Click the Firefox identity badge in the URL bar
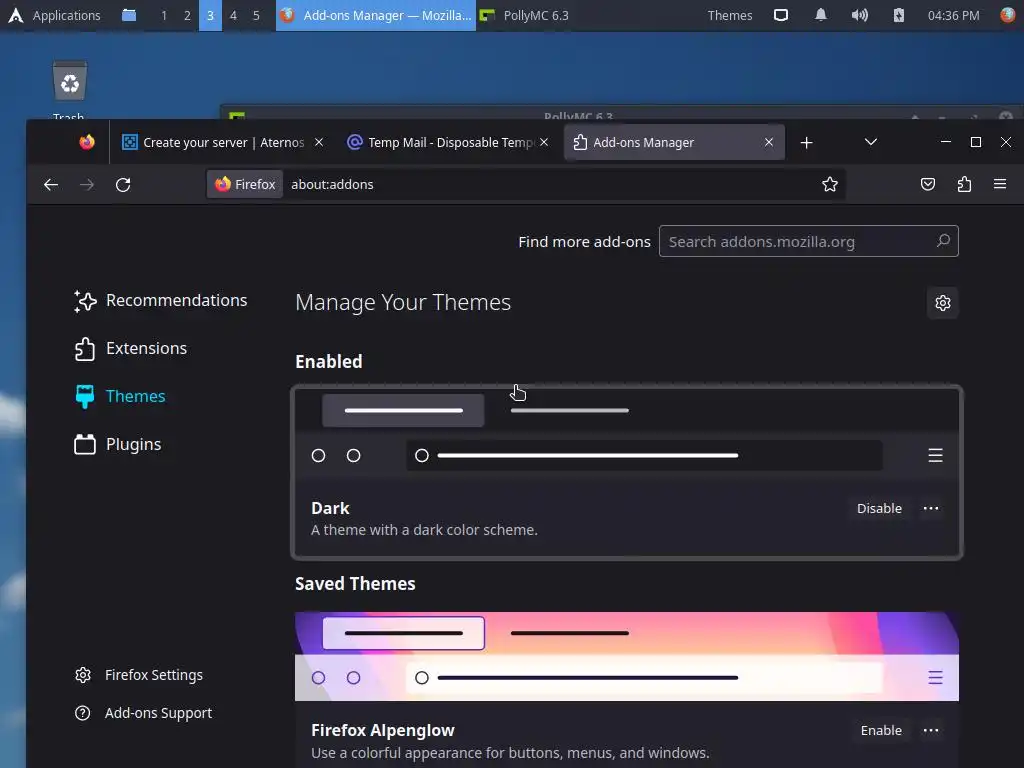Image resolution: width=1024 pixels, height=768 pixels. [246, 184]
